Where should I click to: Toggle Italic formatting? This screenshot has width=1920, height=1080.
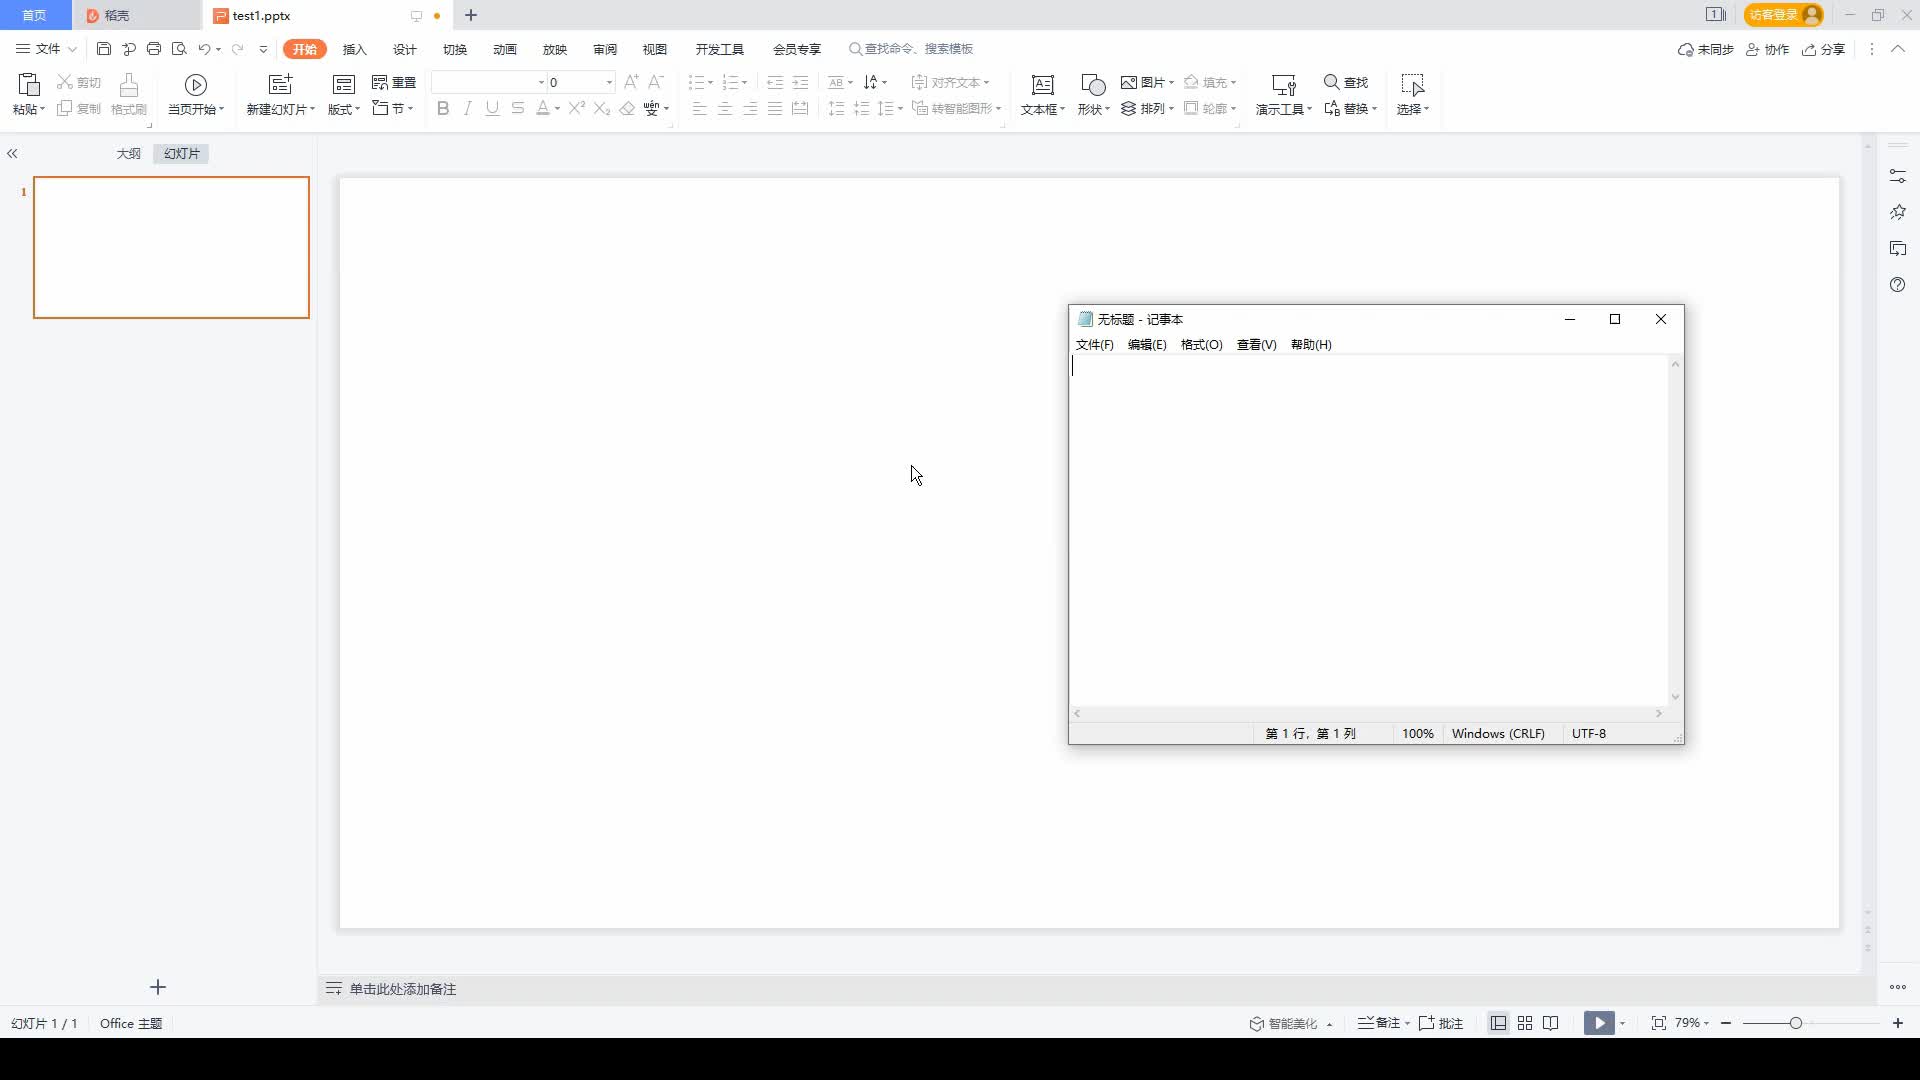[467, 108]
